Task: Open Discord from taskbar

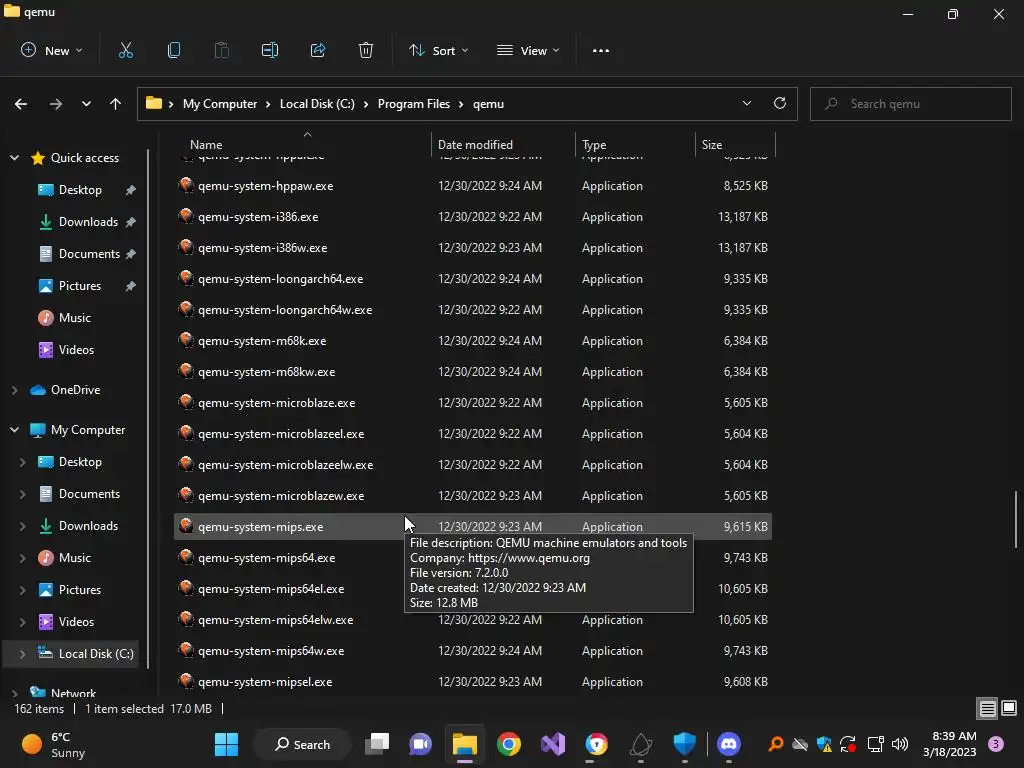Action: point(729,744)
